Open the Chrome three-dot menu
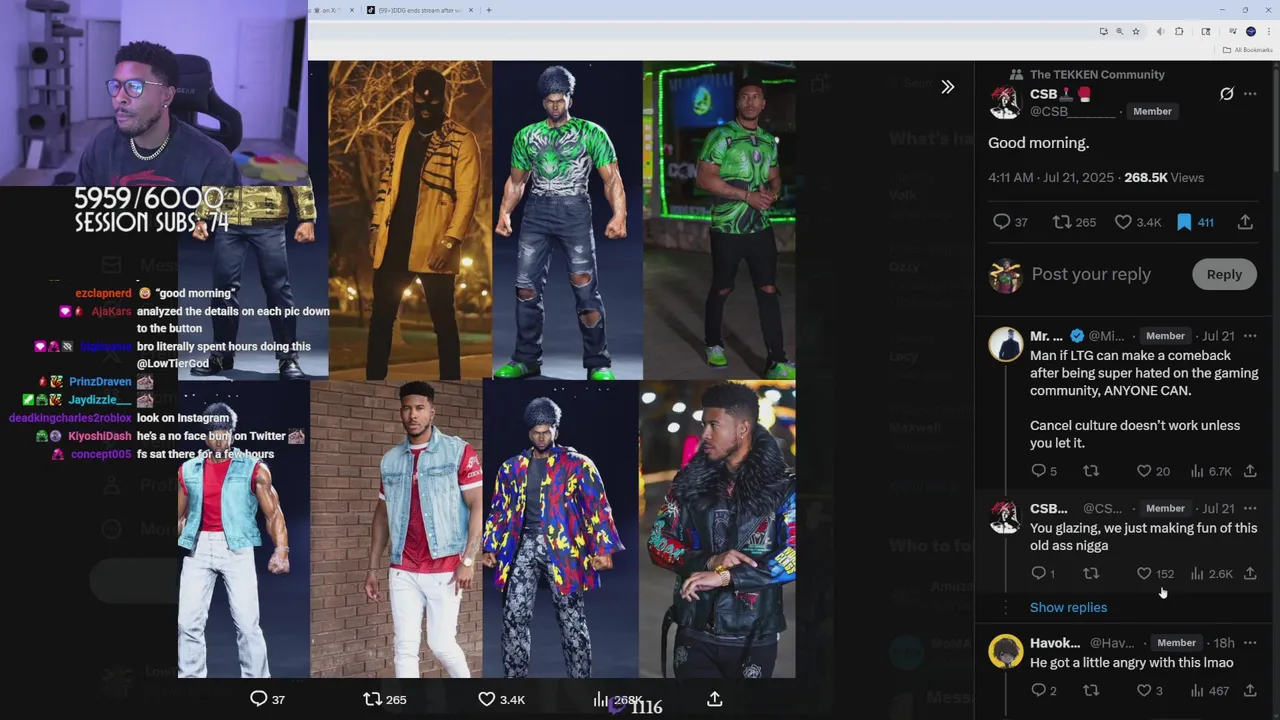The width and height of the screenshot is (1280, 720). tap(1269, 31)
